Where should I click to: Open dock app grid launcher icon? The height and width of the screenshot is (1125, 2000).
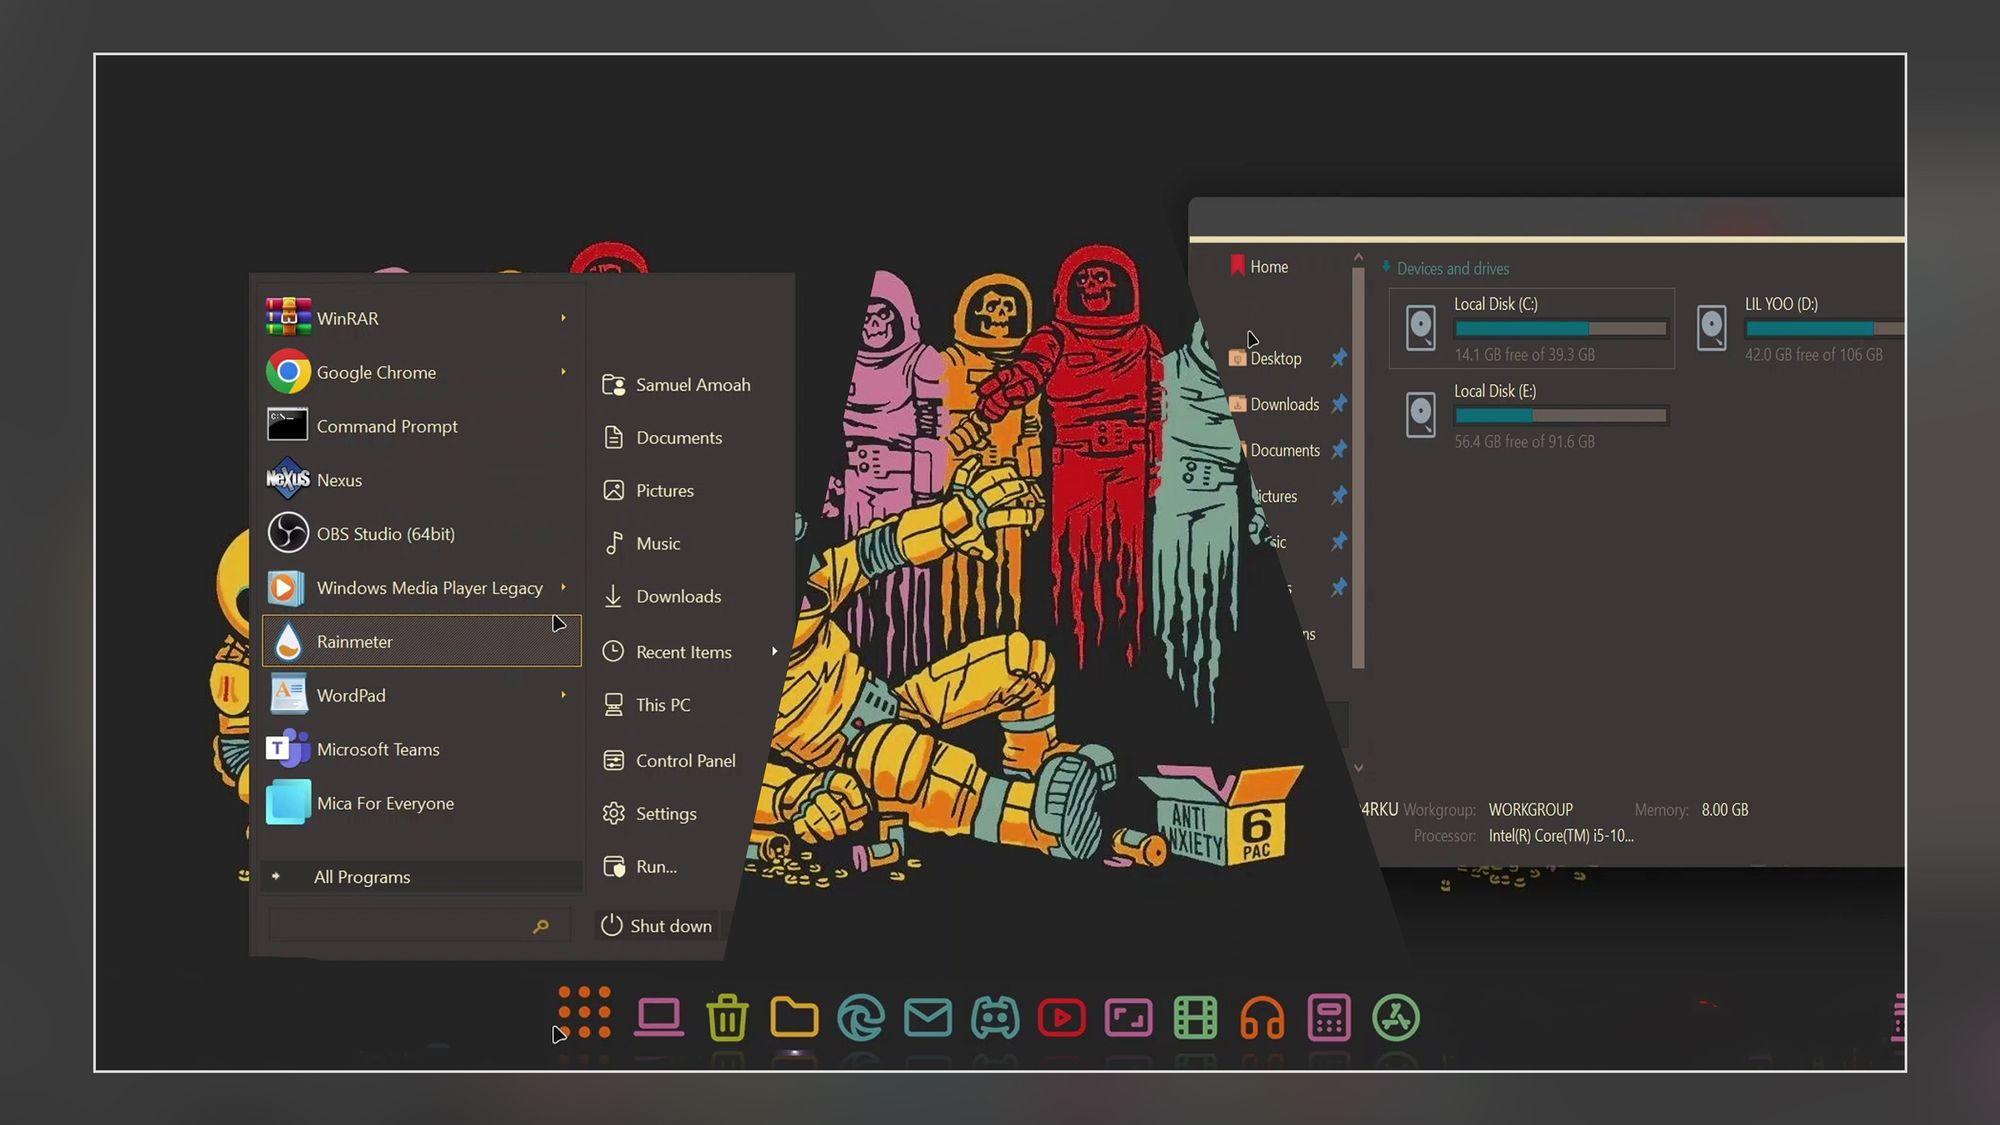coord(585,1013)
